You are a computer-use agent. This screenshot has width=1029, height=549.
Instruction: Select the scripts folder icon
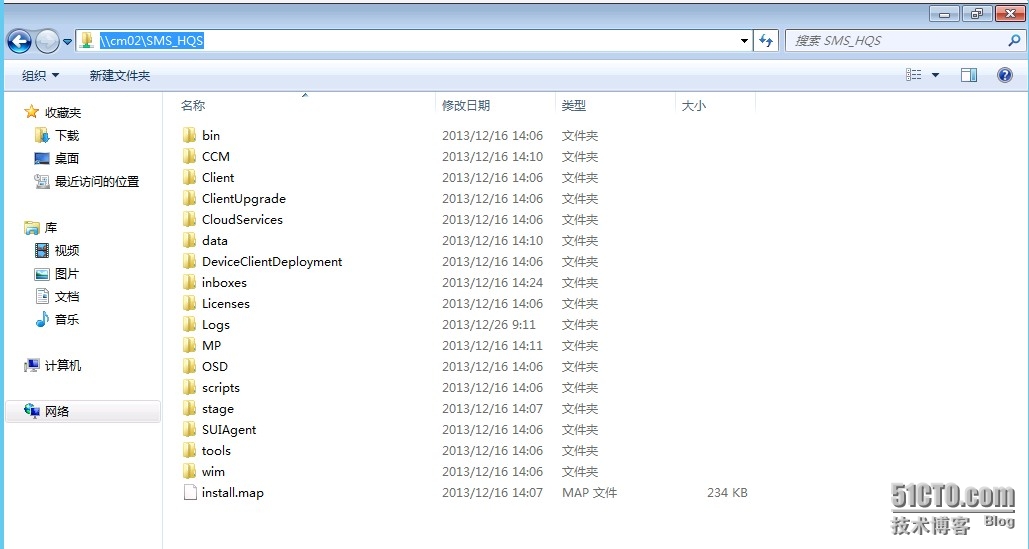pos(189,387)
